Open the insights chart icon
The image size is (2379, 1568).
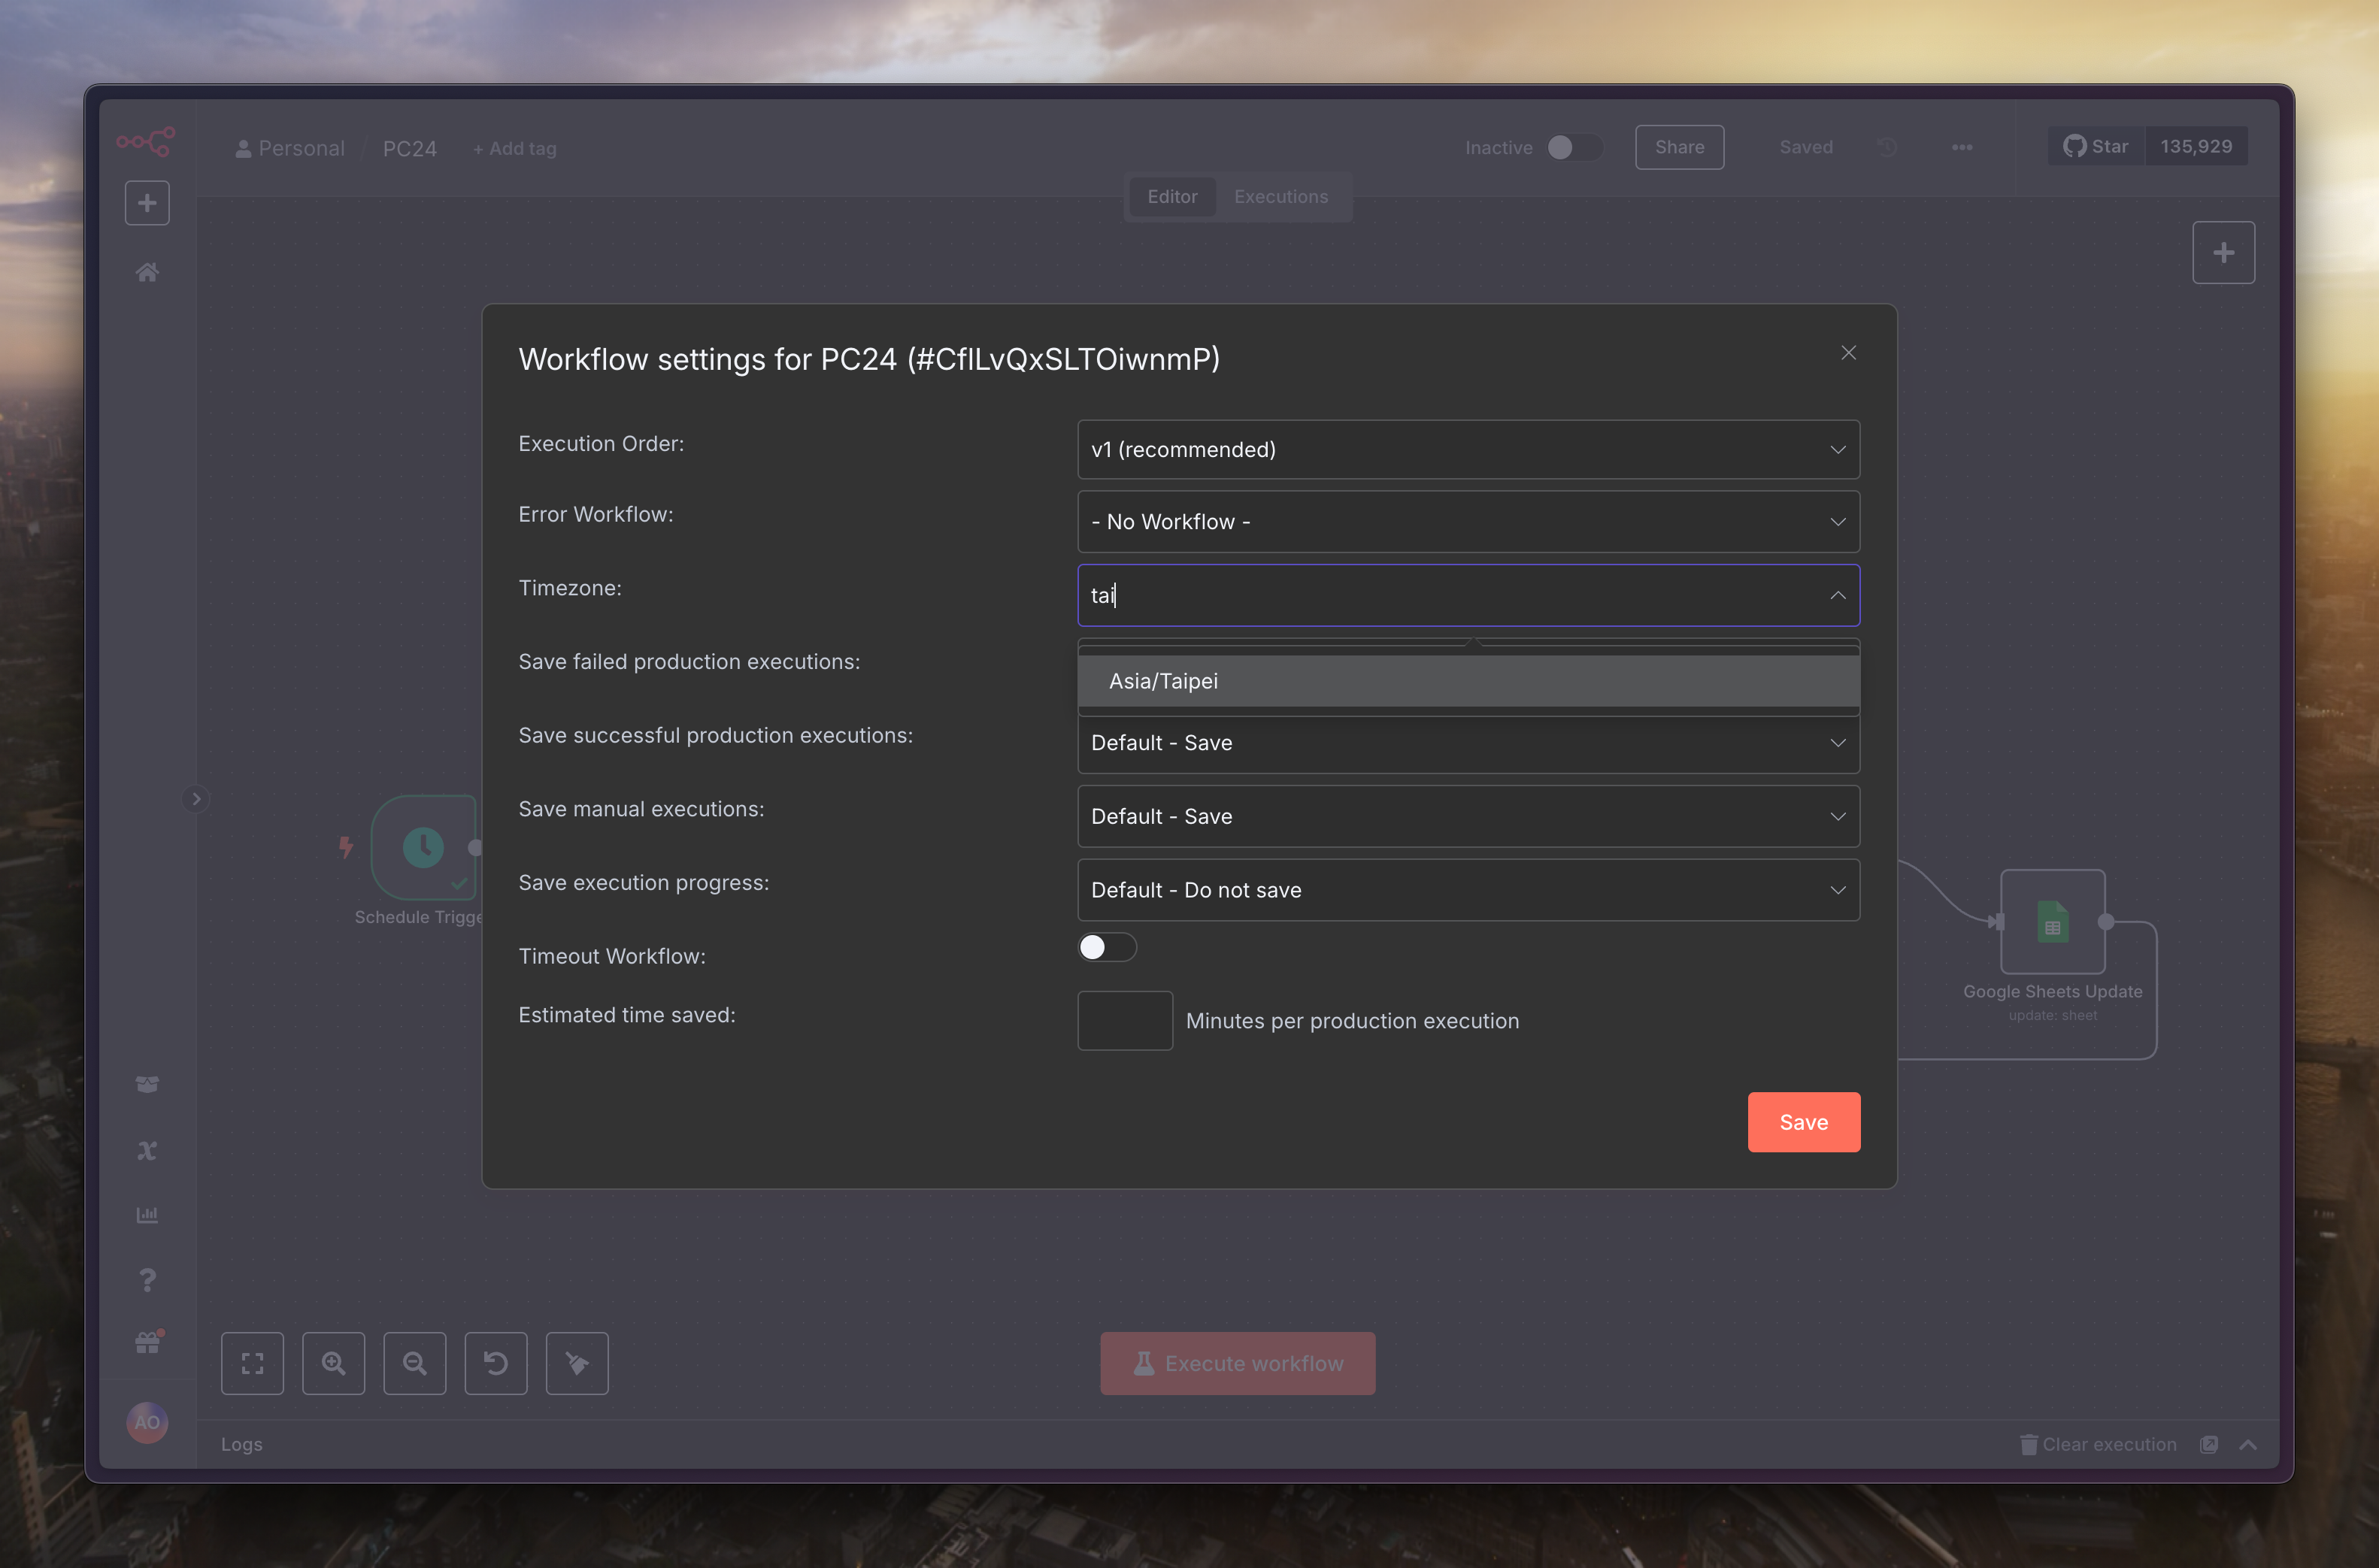[147, 1215]
